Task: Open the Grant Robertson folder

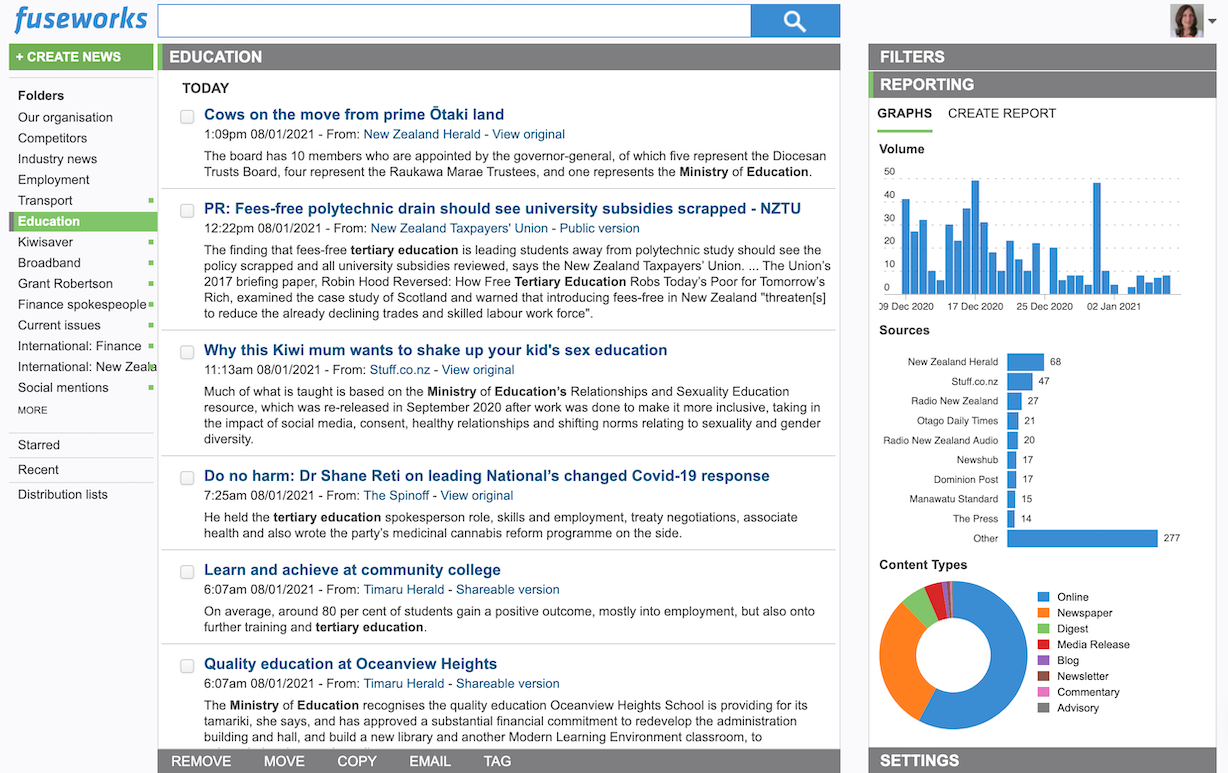Action: (x=65, y=284)
